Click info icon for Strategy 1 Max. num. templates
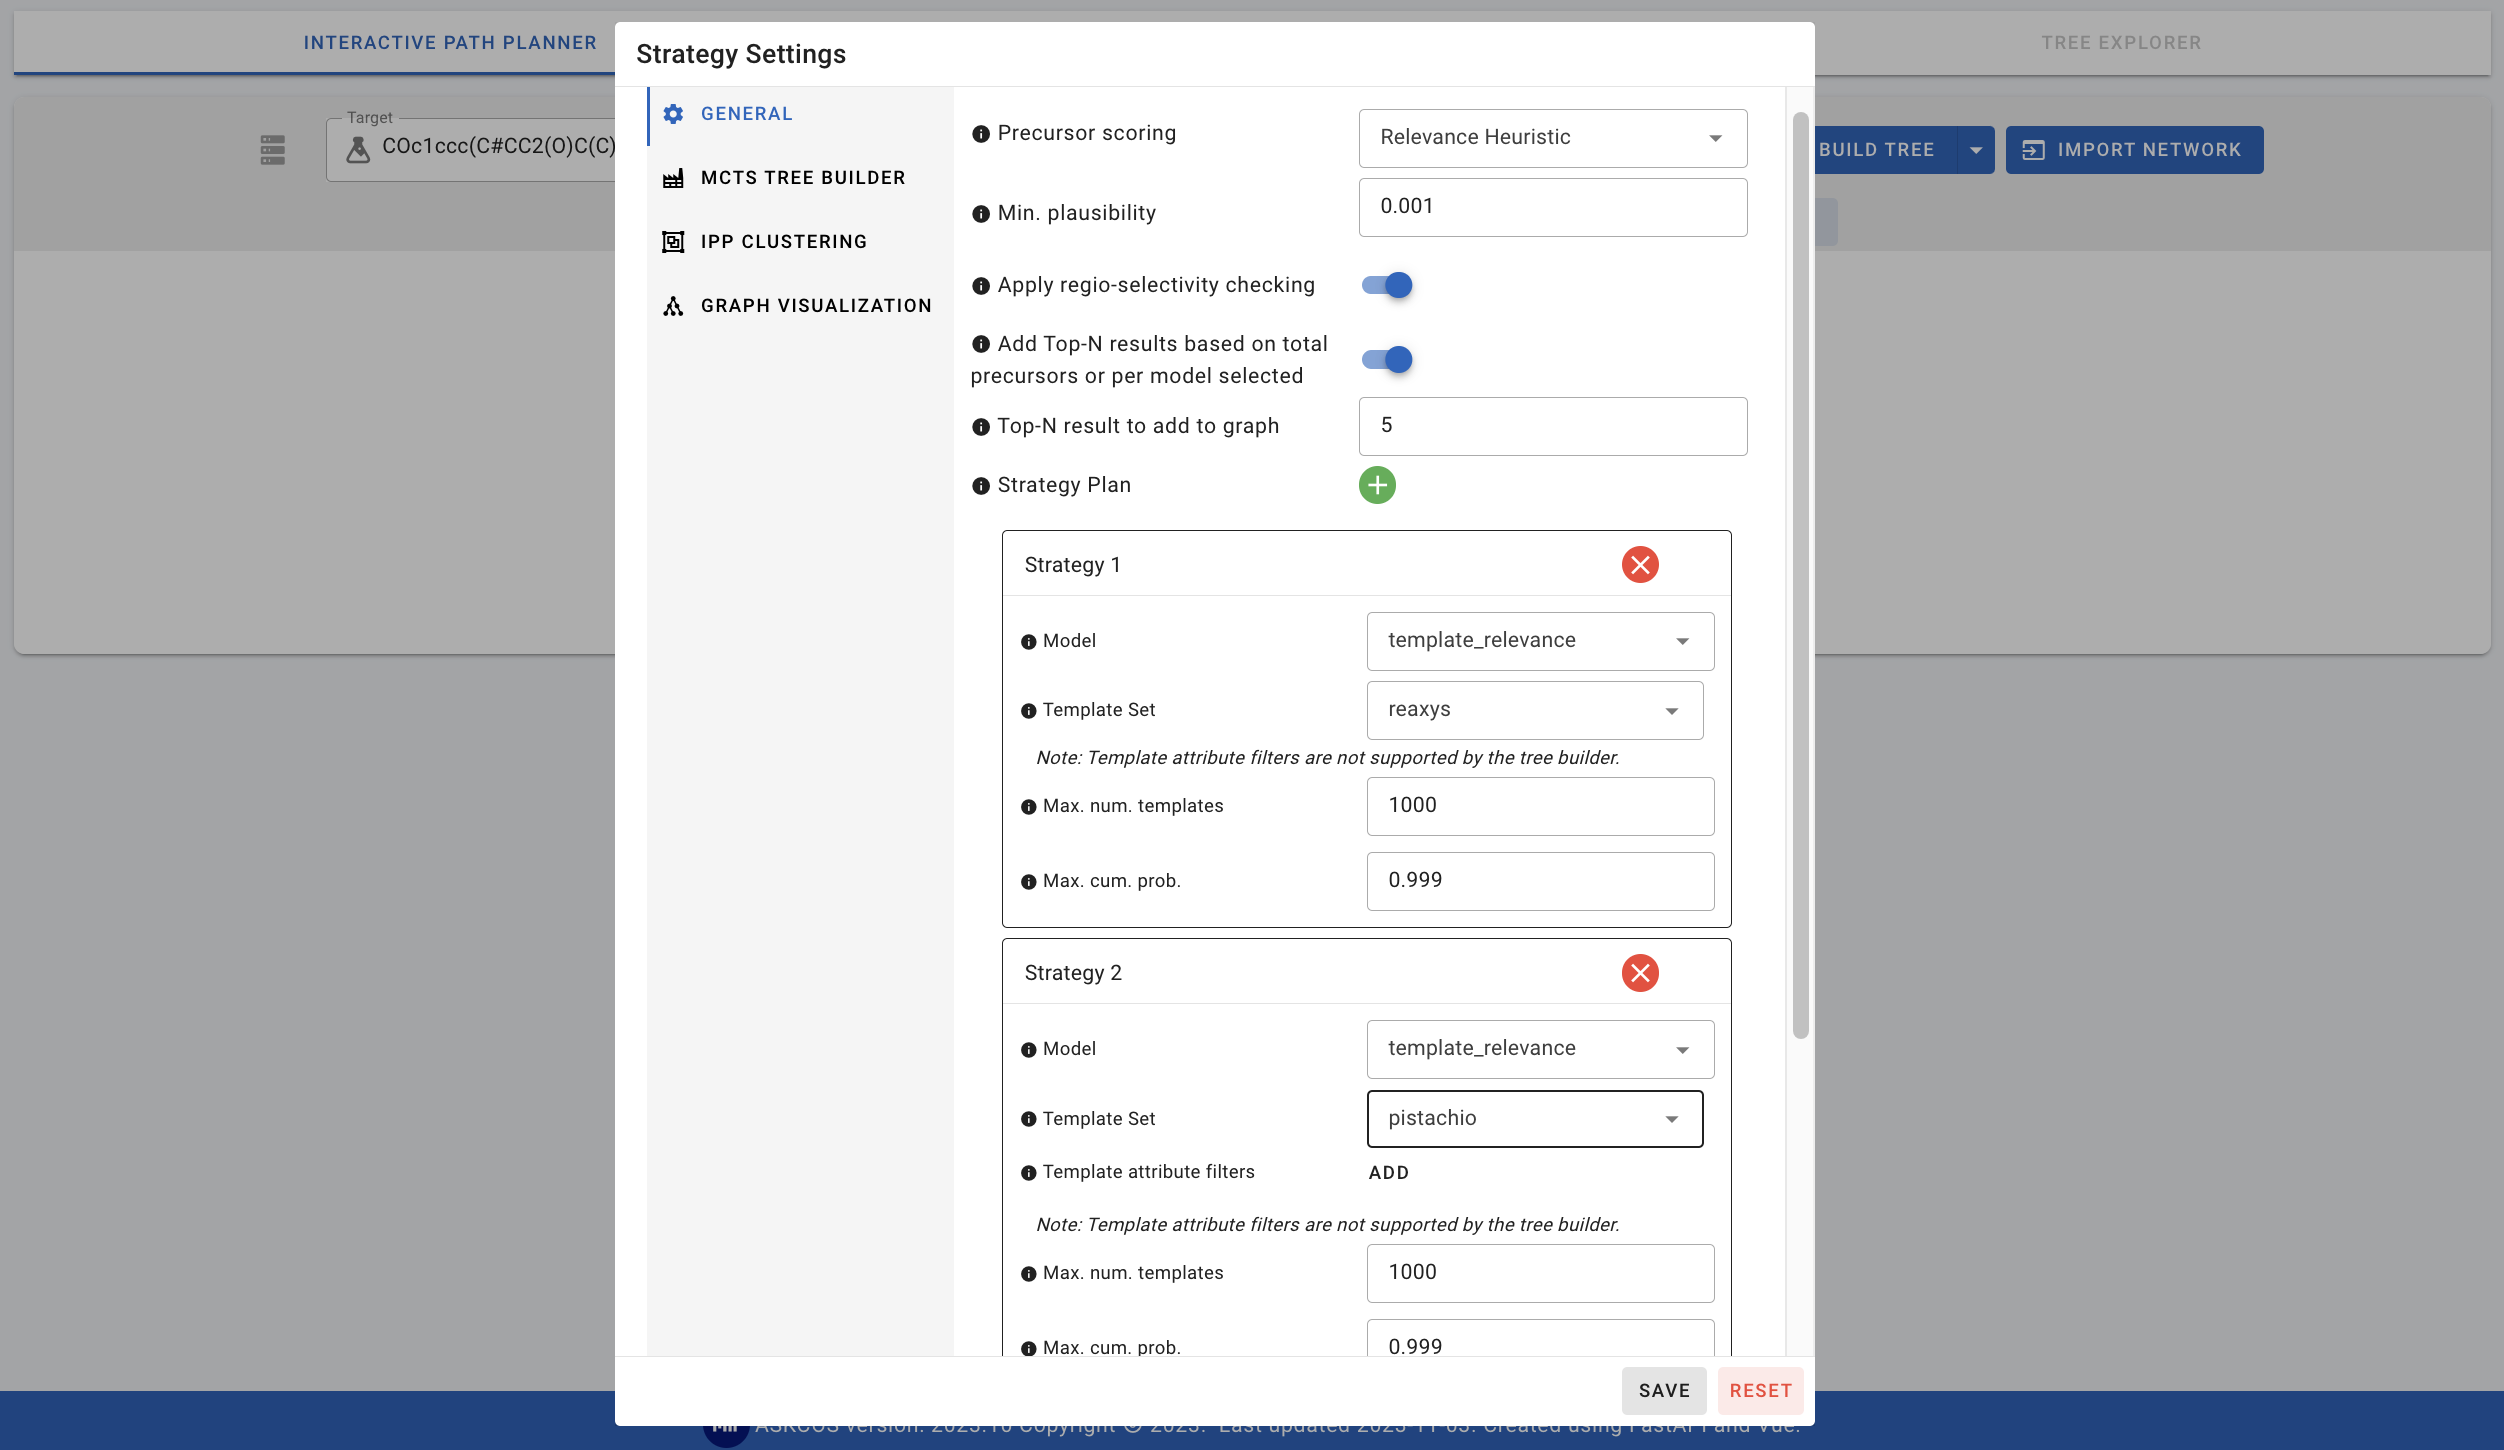The image size is (2504, 1450). 1028,807
